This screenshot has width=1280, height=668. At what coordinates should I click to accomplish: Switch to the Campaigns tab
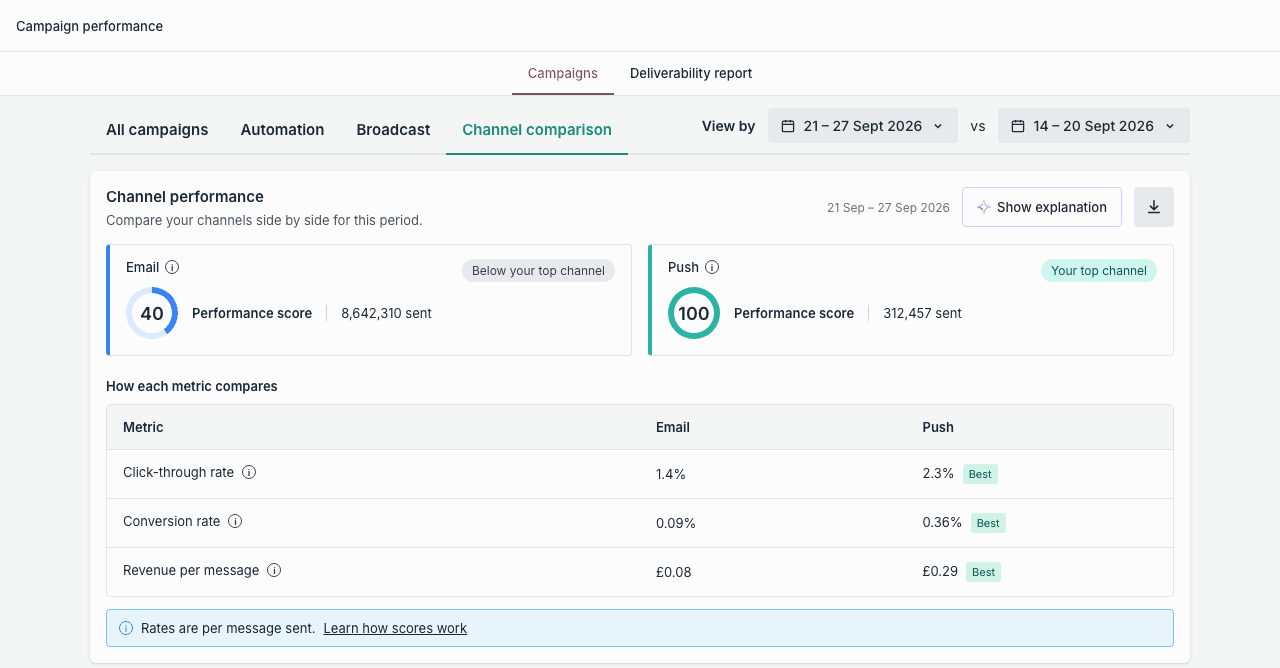tap(563, 73)
